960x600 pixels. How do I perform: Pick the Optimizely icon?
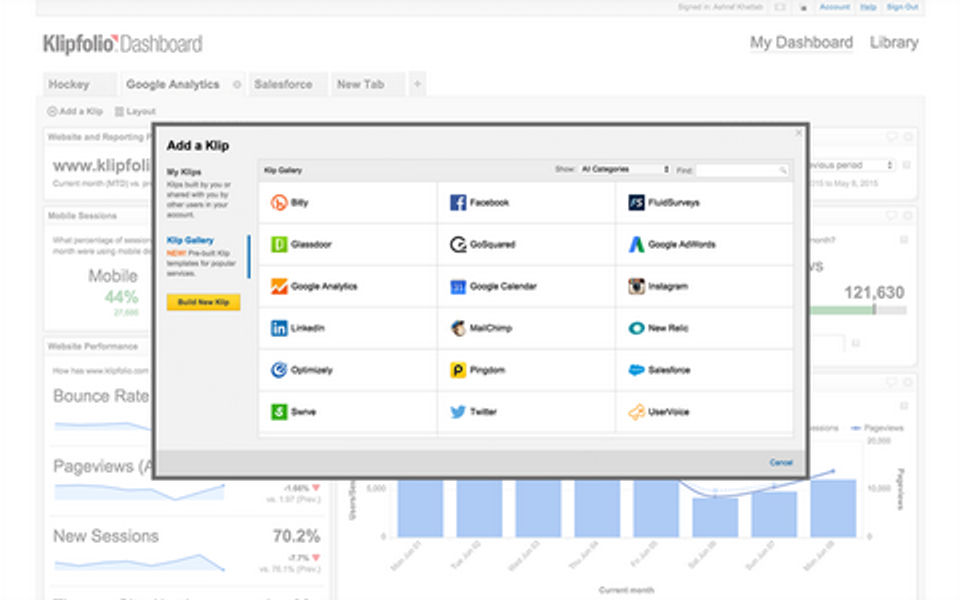[279, 370]
